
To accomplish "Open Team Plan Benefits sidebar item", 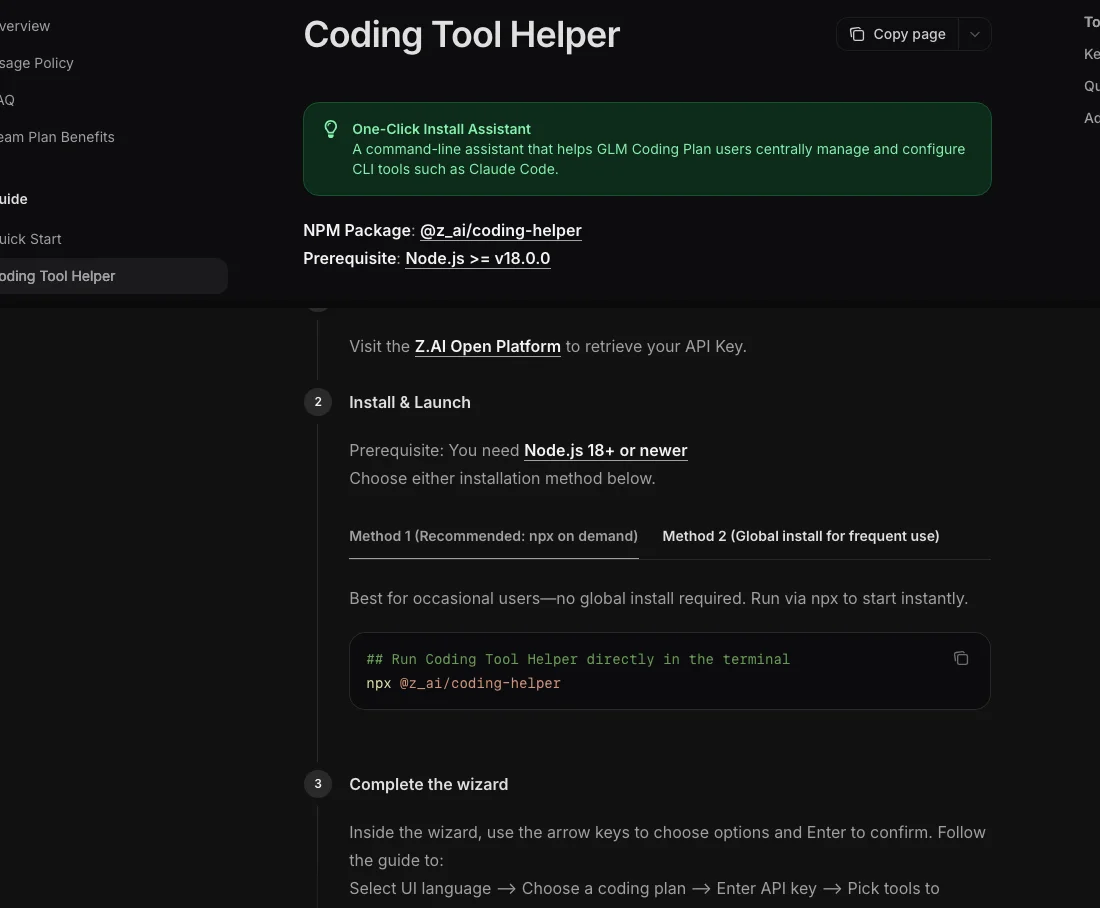I will pyautogui.click(x=57, y=137).
